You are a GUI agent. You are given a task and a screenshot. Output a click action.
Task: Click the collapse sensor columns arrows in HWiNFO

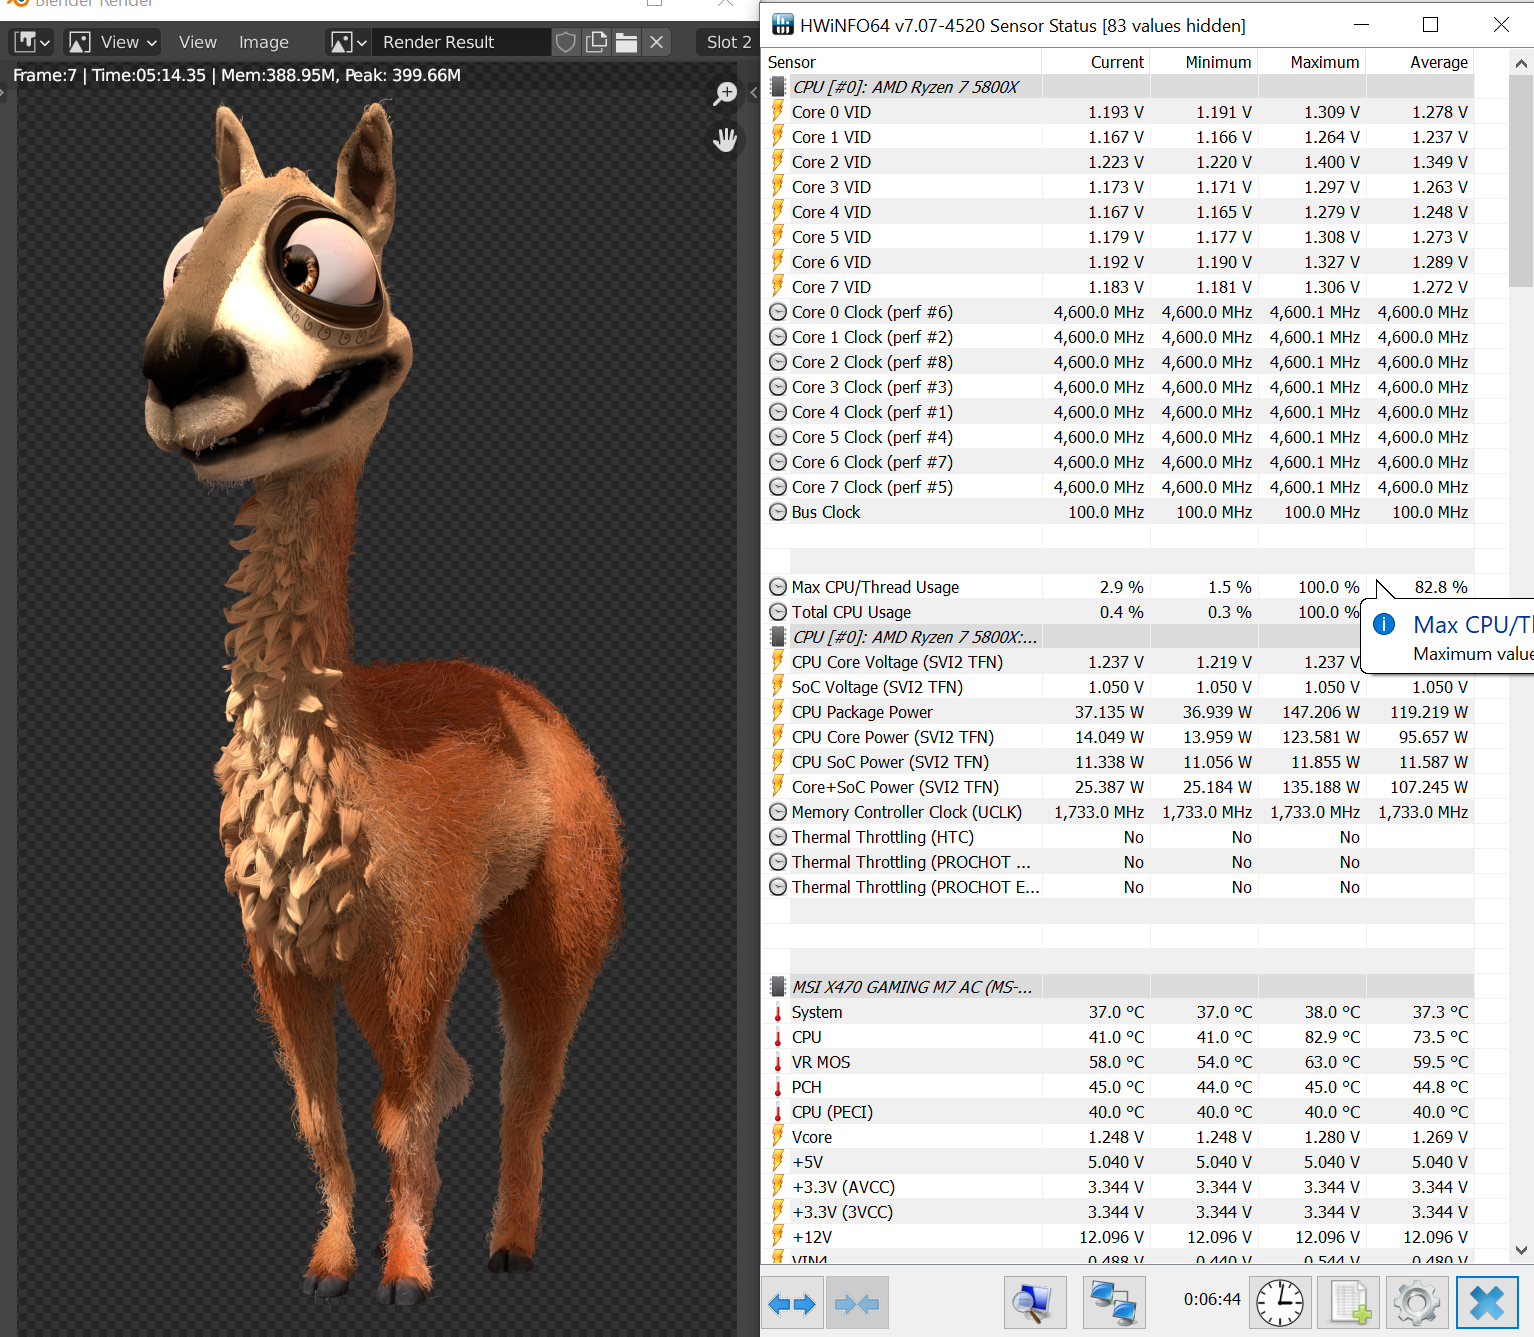coord(856,1303)
